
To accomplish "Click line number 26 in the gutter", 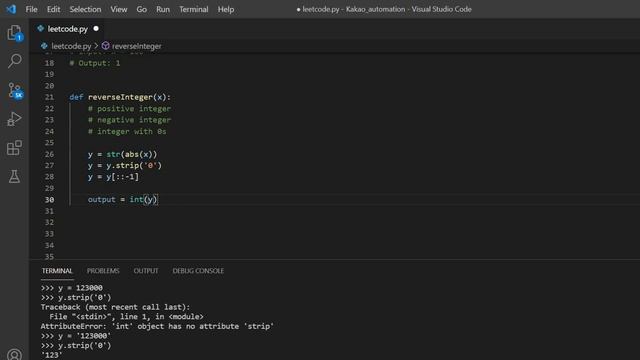I will [x=49, y=154].
